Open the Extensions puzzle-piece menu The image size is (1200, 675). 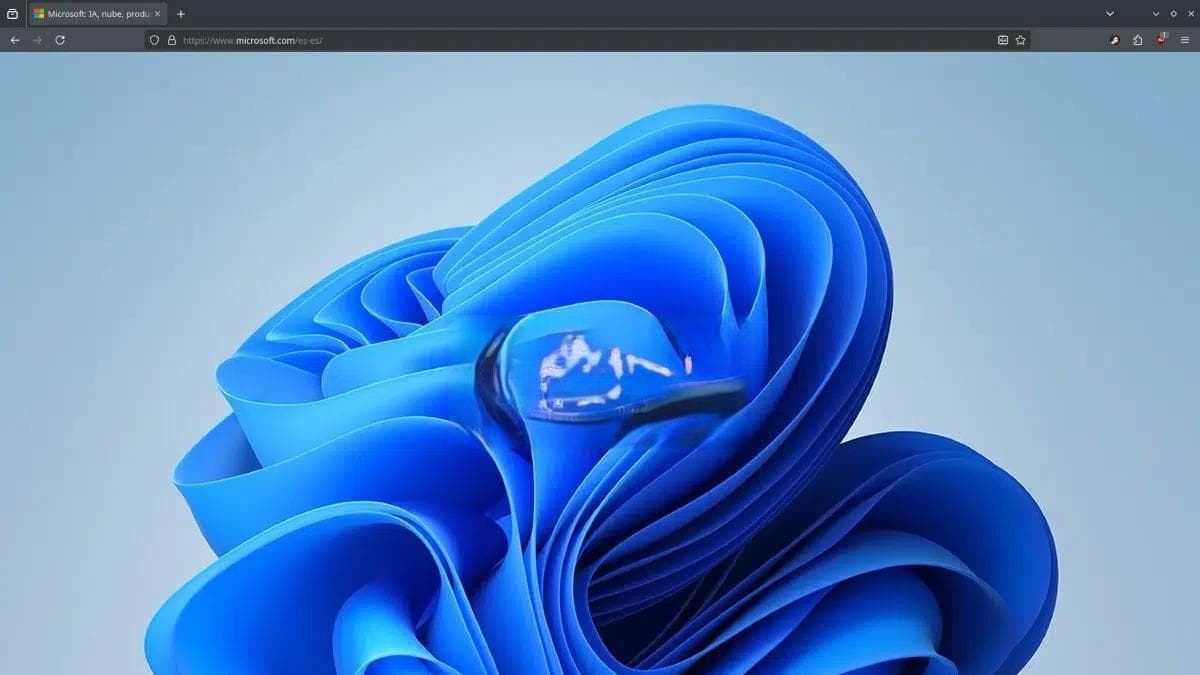click(1138, 40)
